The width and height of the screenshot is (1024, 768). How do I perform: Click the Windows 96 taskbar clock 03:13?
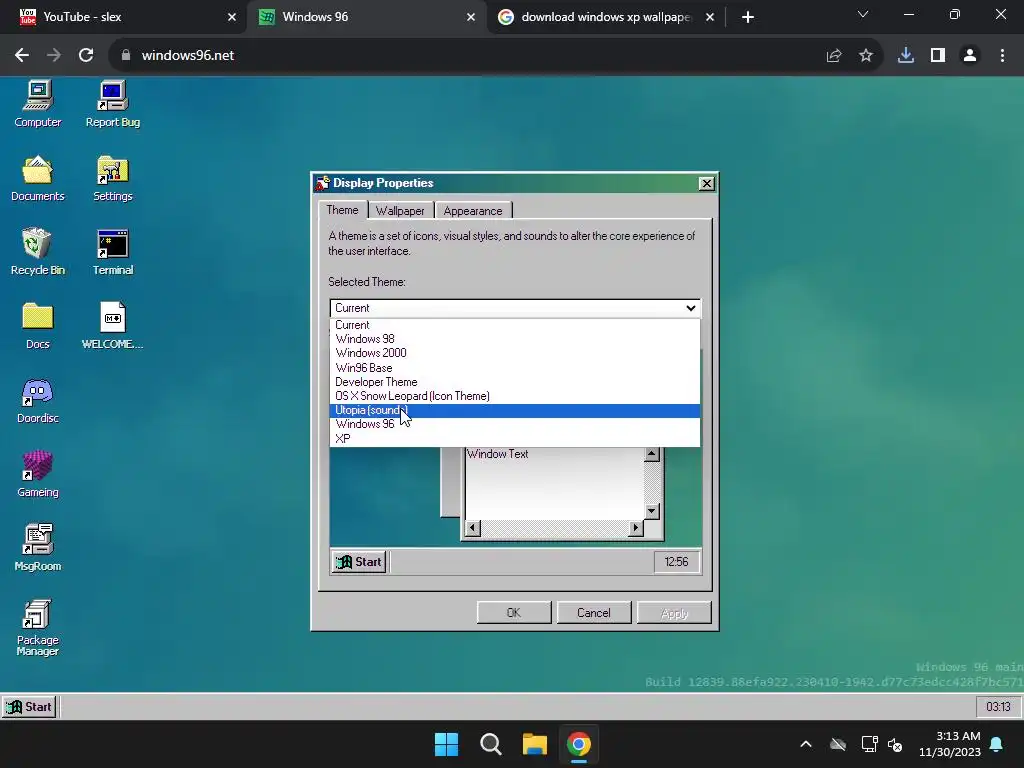[998, 707]
